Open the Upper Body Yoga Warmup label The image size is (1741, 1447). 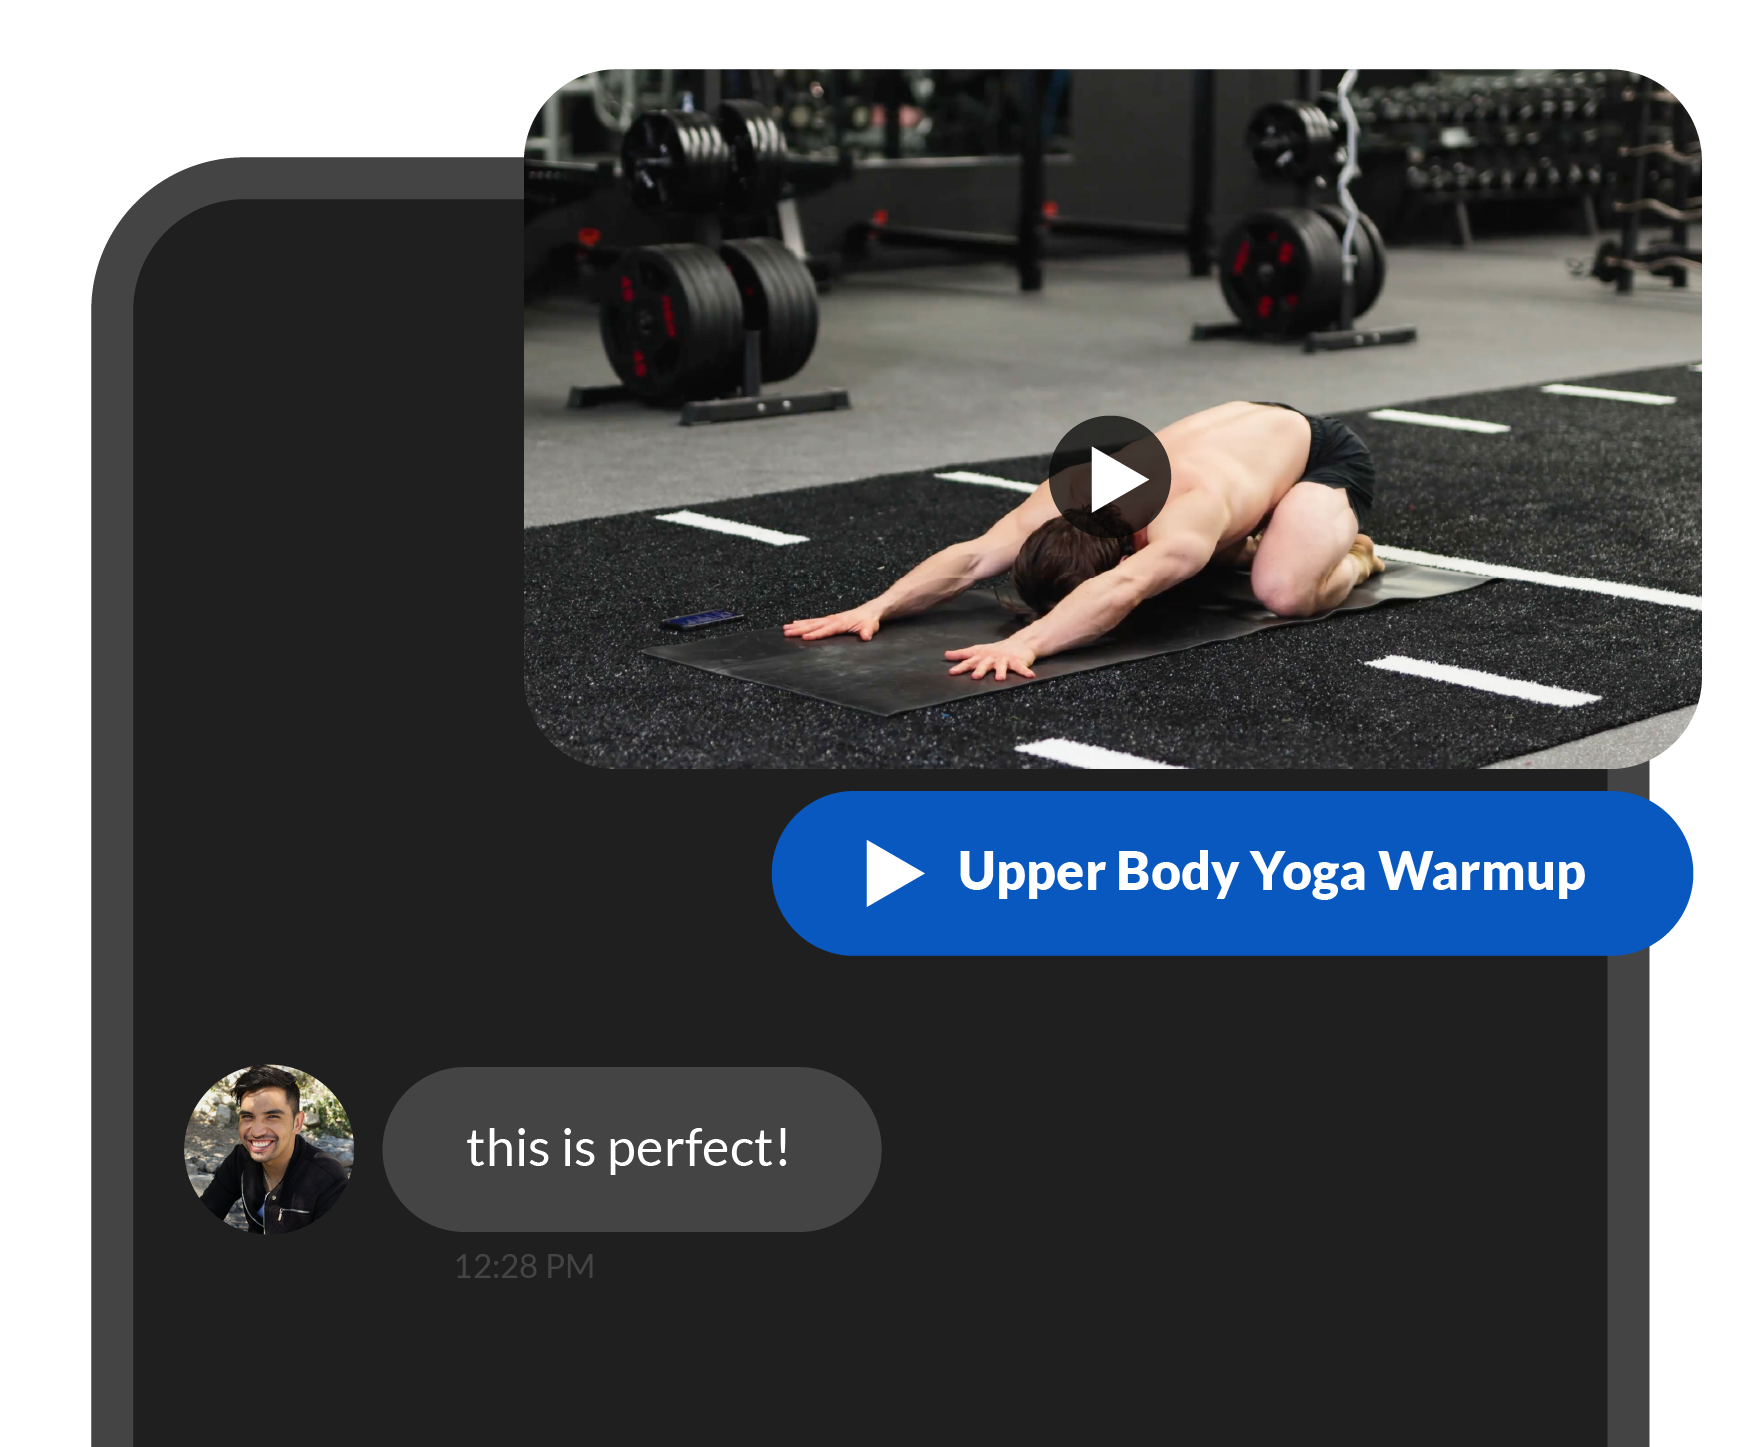[x=1270, y=872]
